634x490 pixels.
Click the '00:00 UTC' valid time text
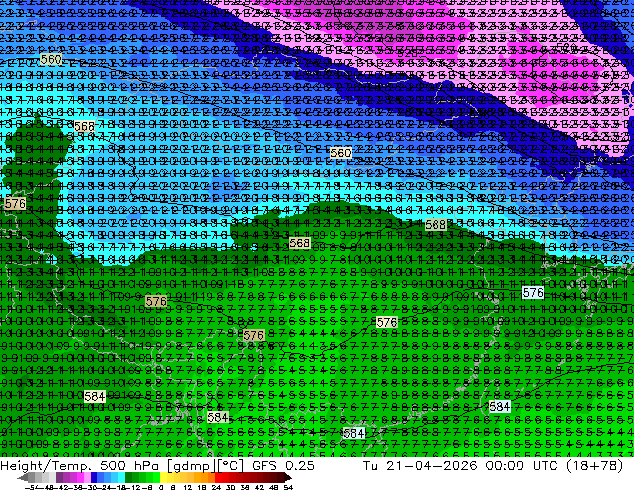(x=523, y=465)
